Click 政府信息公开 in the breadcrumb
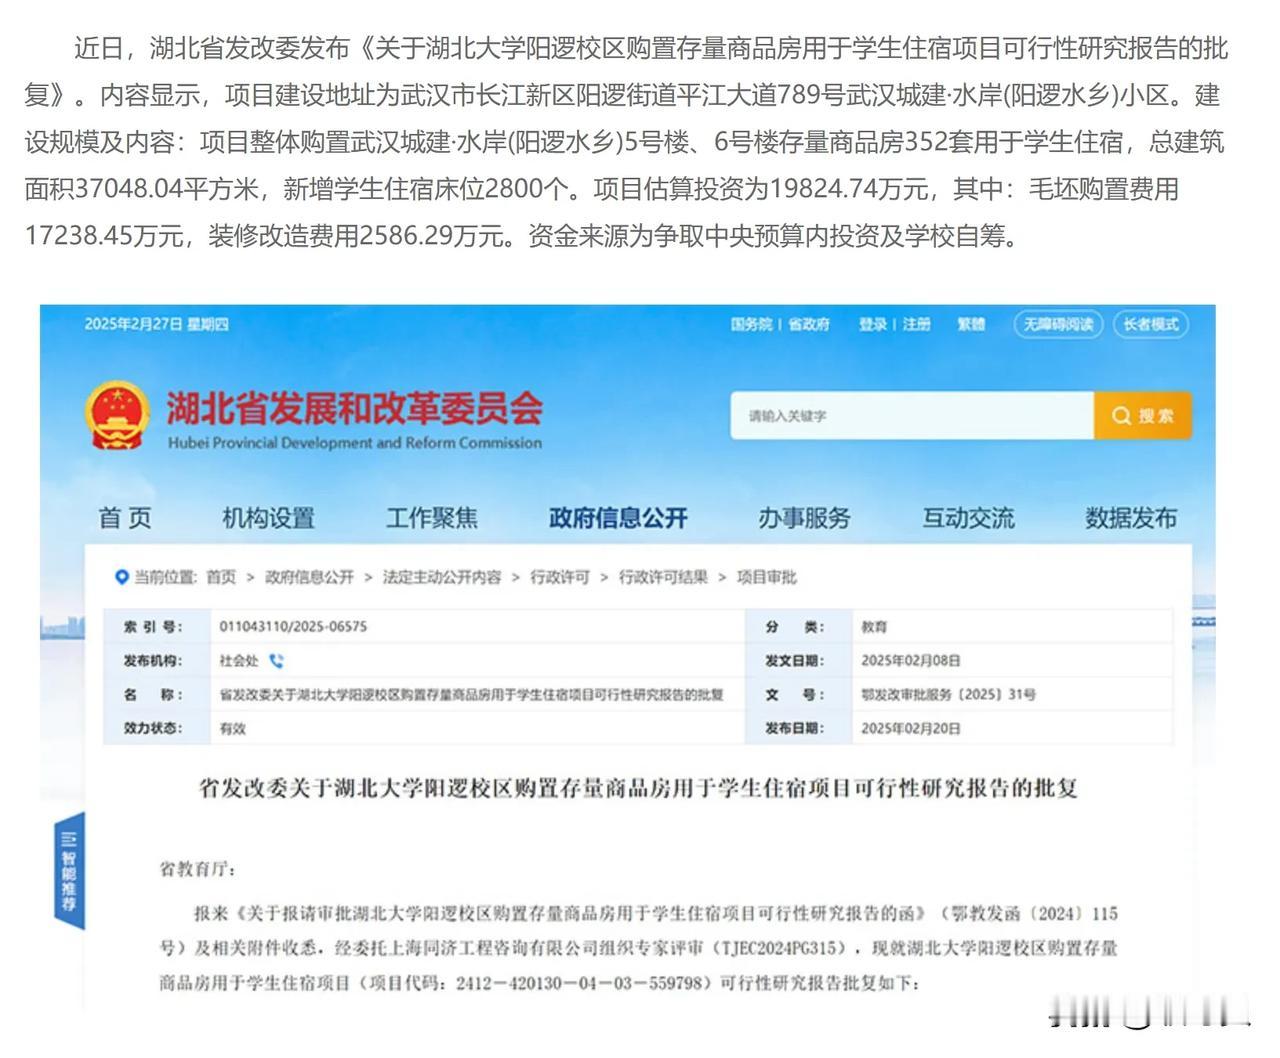 tap(309, 577)
